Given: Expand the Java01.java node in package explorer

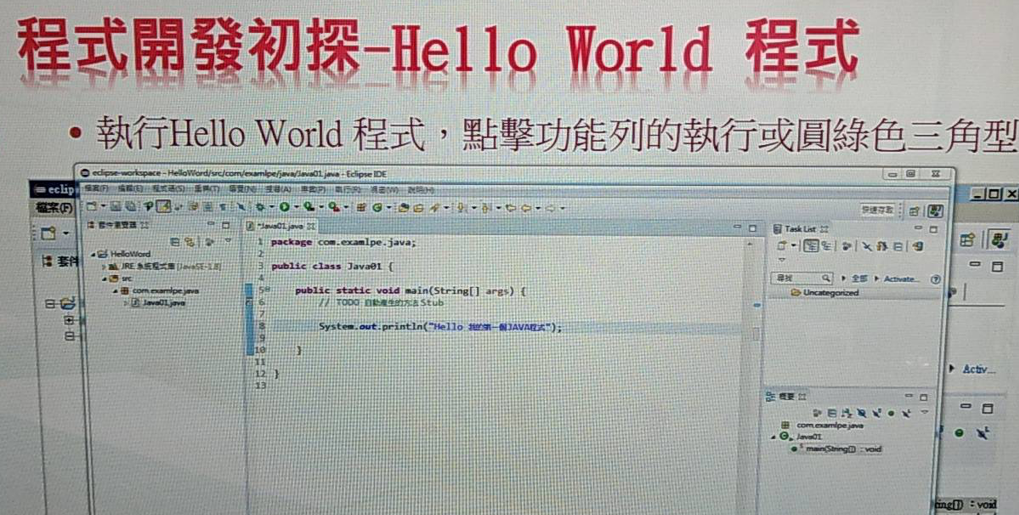Looking at the screenshot, I should tap(126, 303).
